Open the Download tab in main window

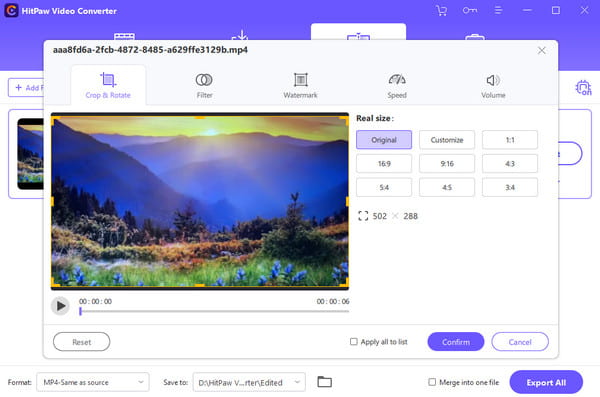240,34
